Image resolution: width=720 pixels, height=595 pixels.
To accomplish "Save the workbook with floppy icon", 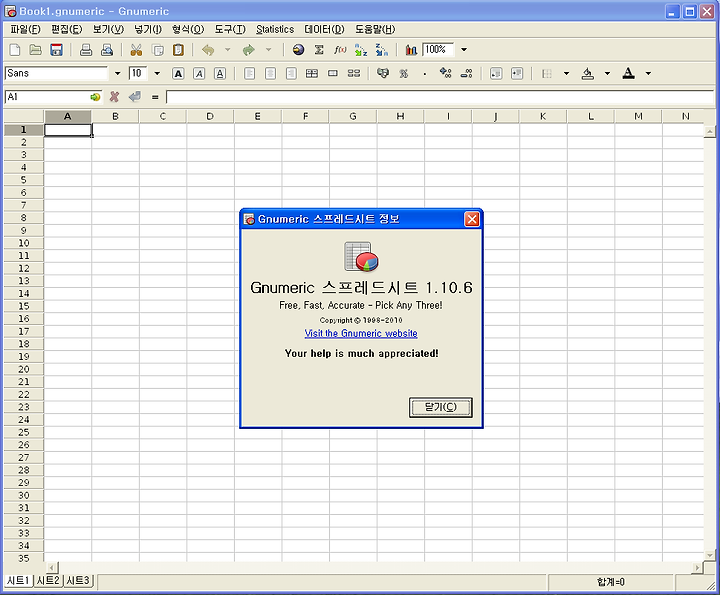I will [x=56, y=50].
